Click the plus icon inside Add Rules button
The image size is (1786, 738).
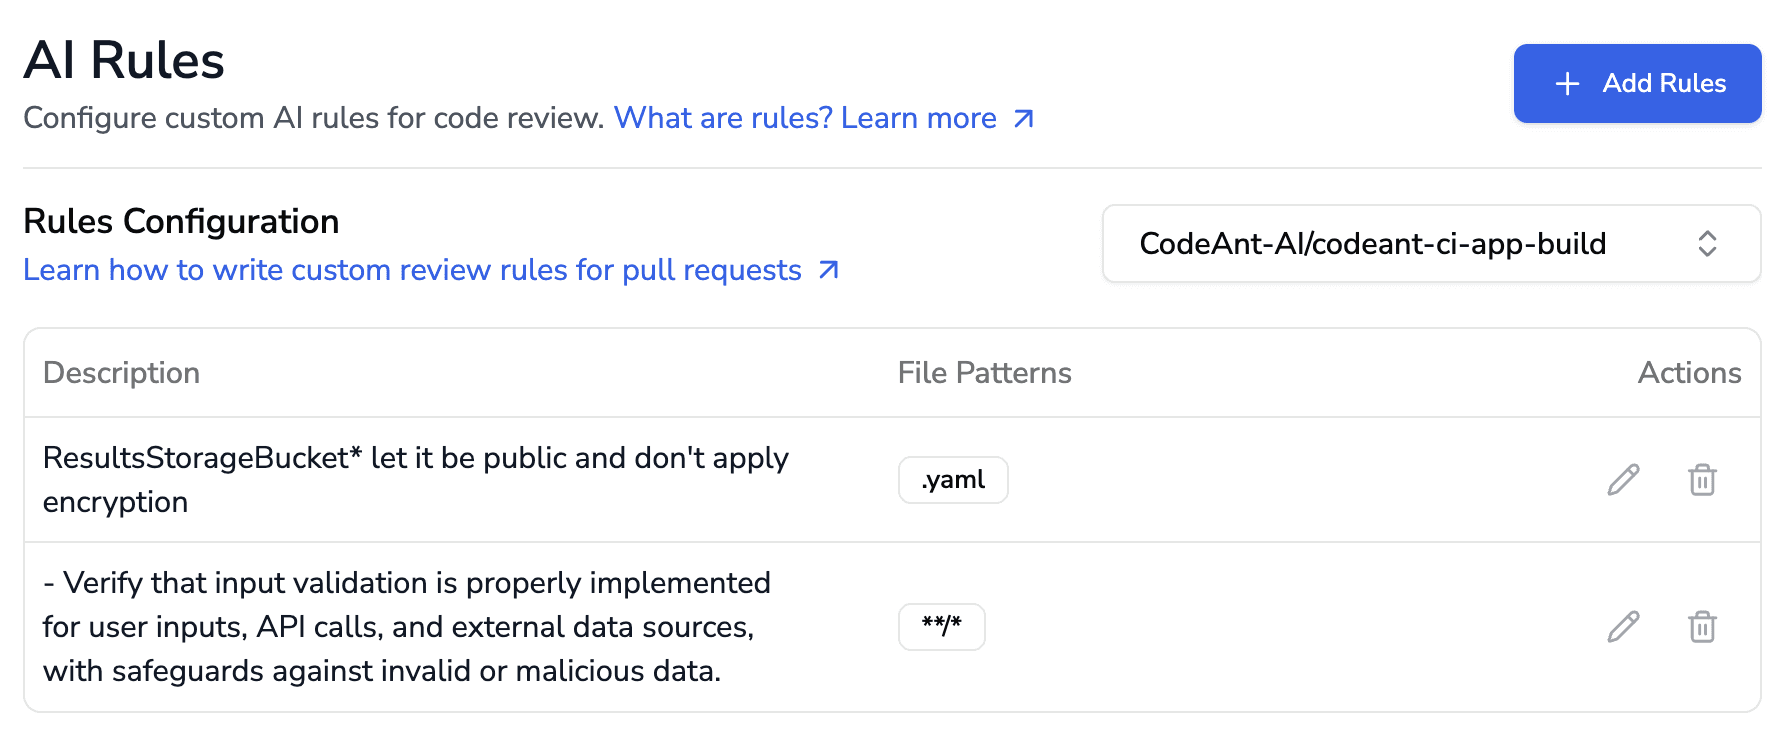tap(1566, 83)
